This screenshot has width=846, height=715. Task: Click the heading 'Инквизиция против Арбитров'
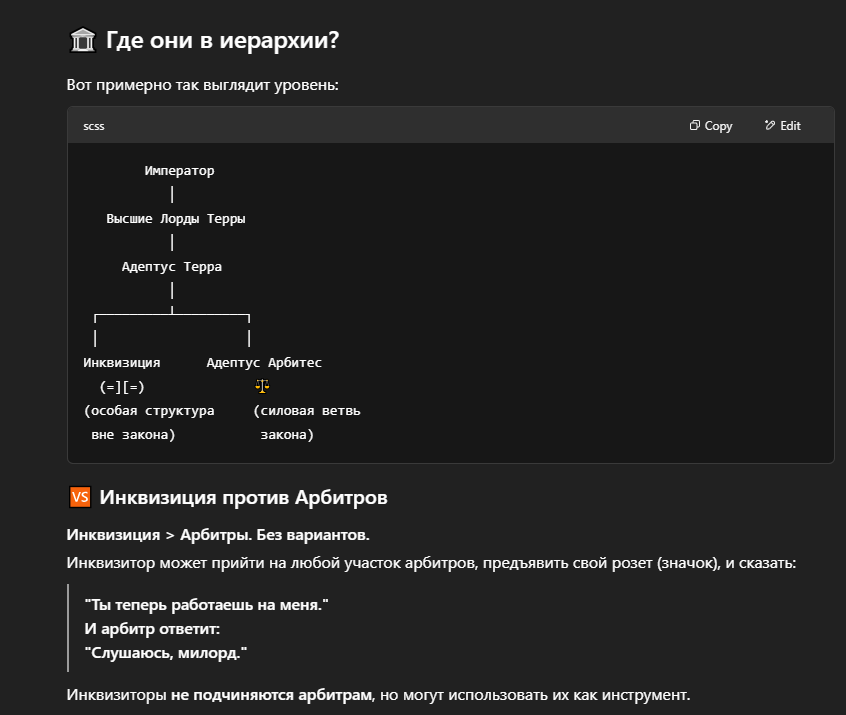coord(243,498)
